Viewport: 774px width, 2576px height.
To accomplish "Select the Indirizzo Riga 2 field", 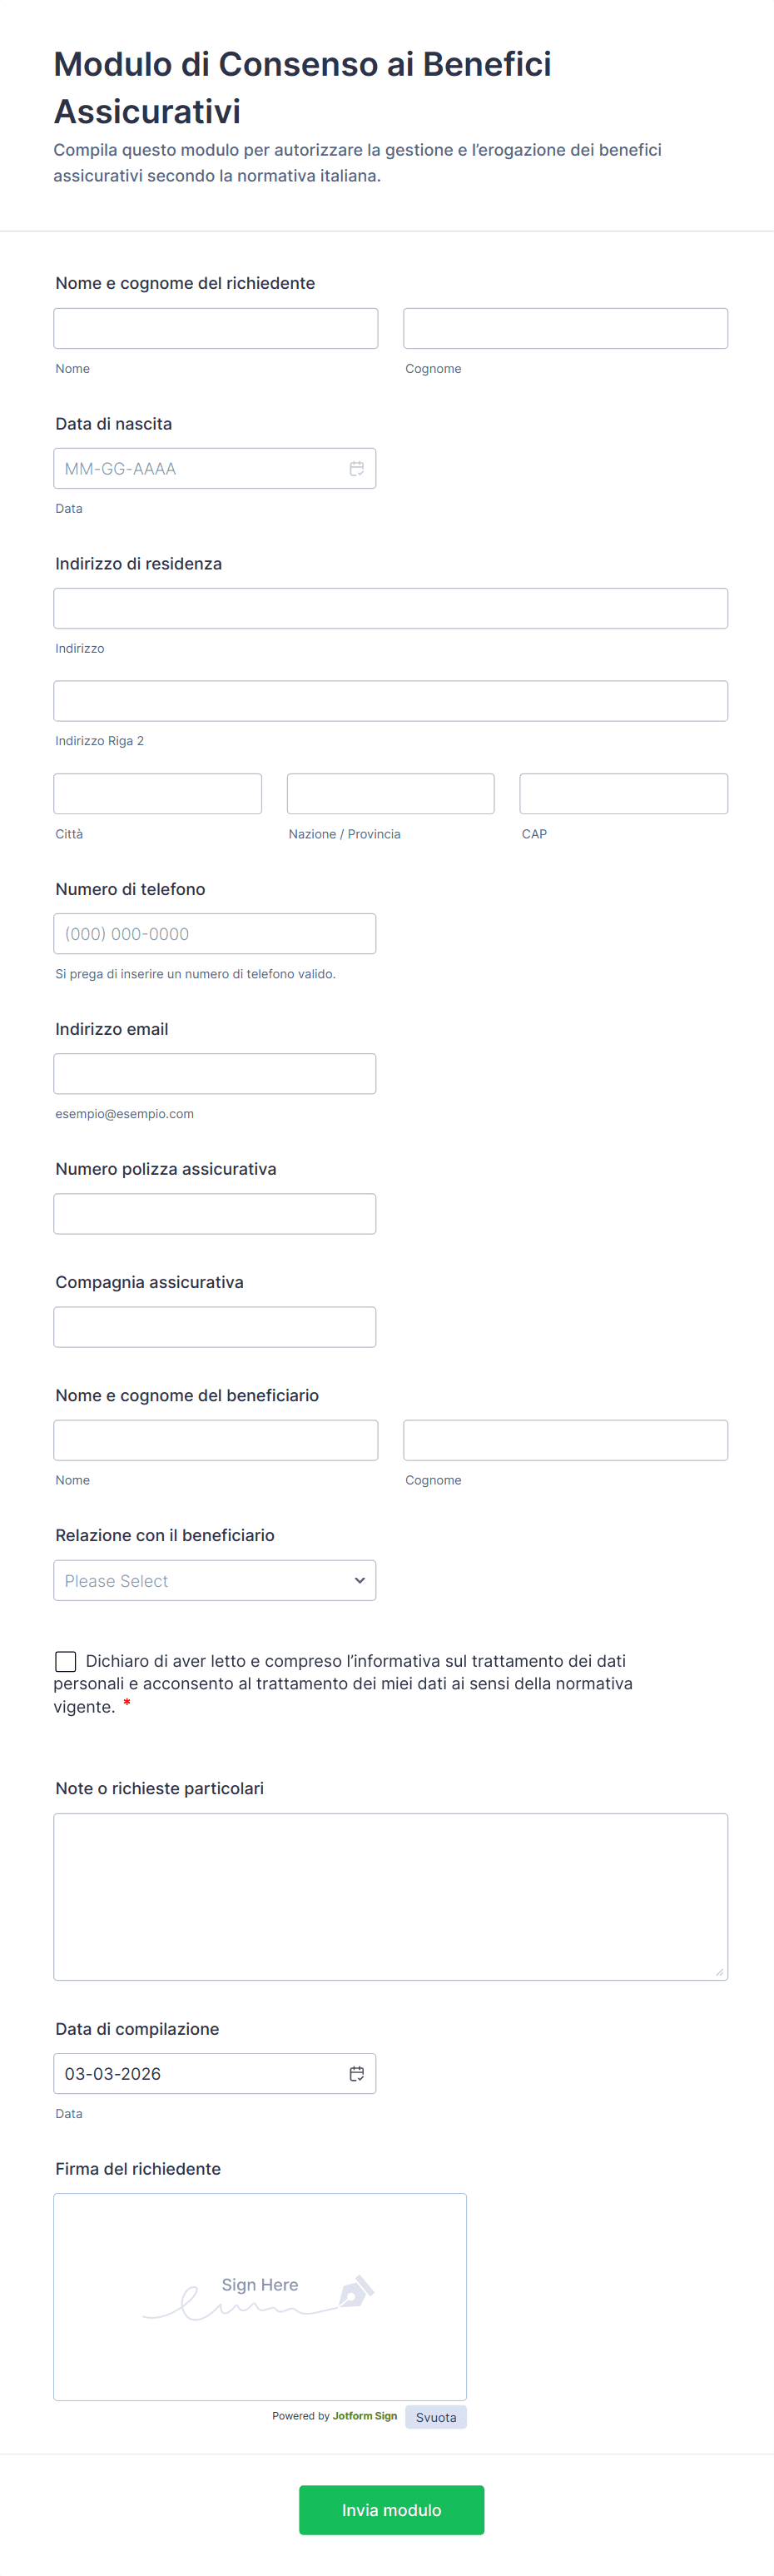I will click(x=390, y=701).
